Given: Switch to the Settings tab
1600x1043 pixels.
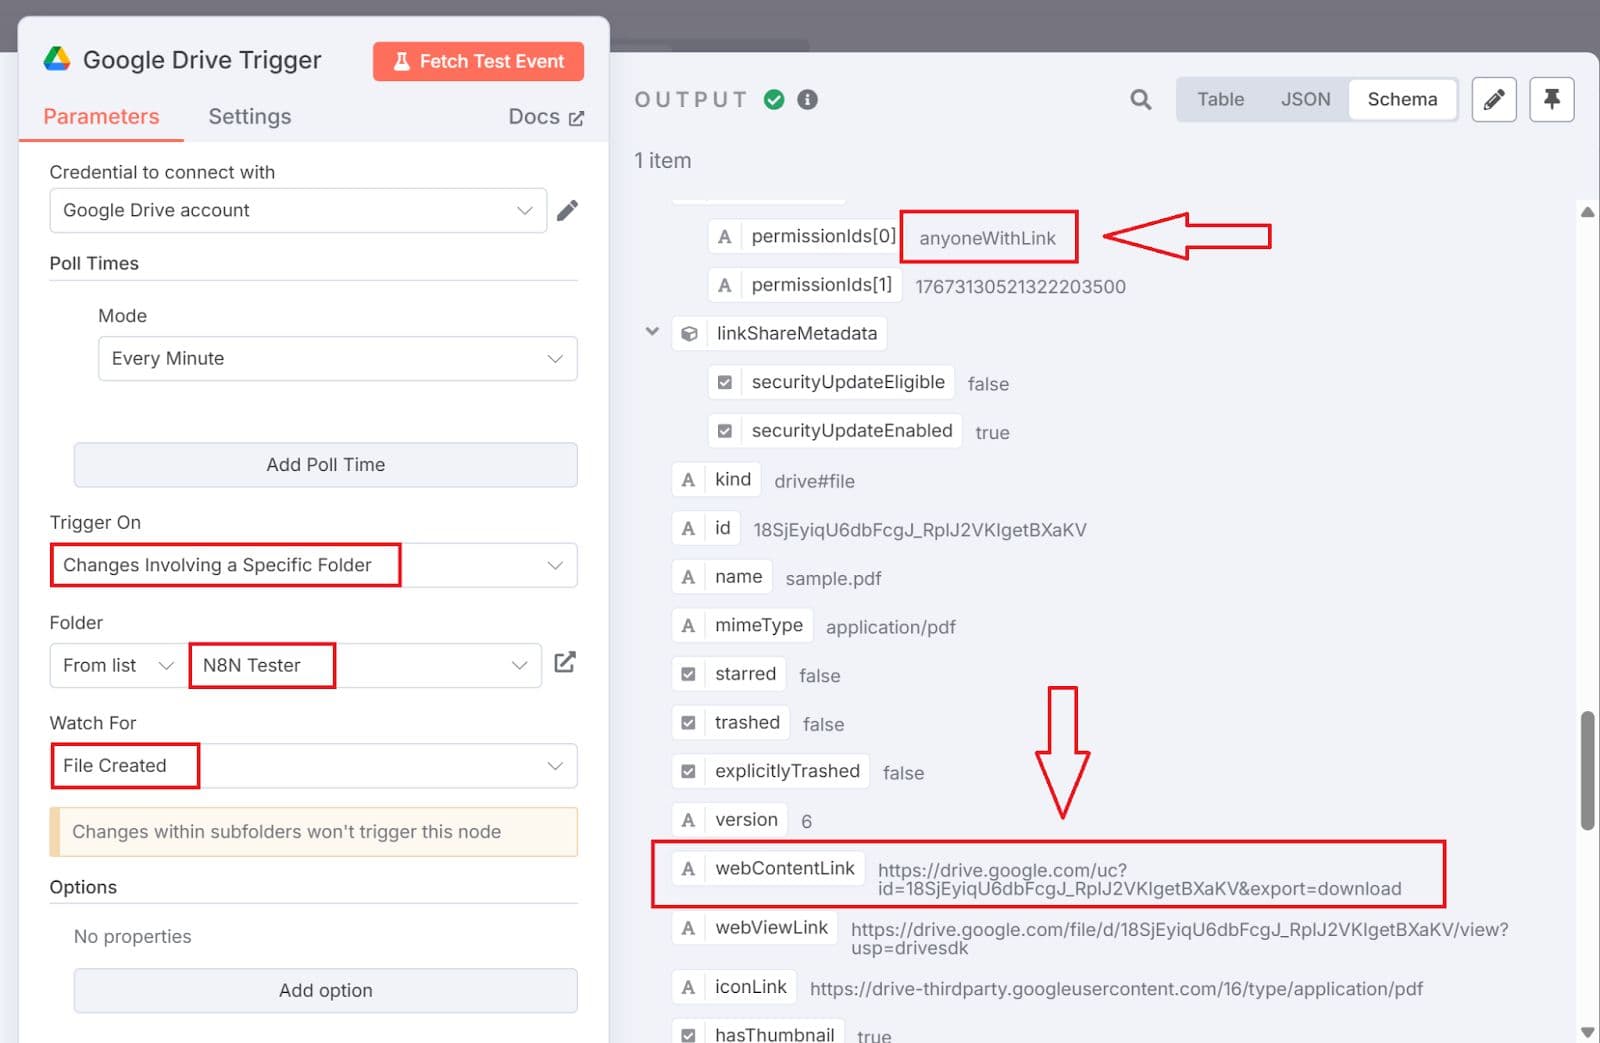Looking at the screenshot, I should click(249, 116).
